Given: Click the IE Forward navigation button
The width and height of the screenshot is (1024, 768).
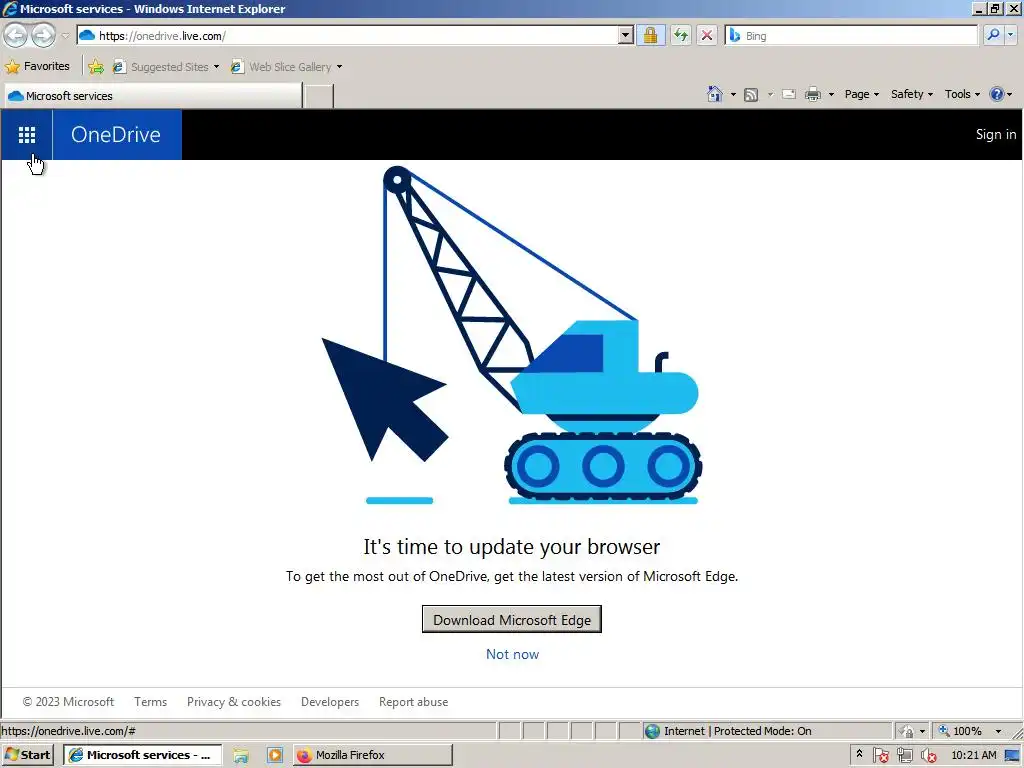Looking at the screenshot, I should tap(43, 35).
